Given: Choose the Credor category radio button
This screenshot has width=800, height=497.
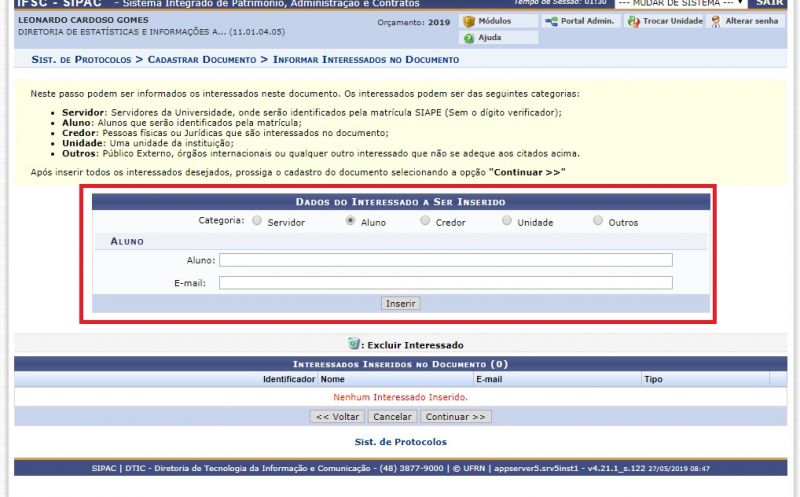Looking at the screenshot, I should tap(426, 221).
